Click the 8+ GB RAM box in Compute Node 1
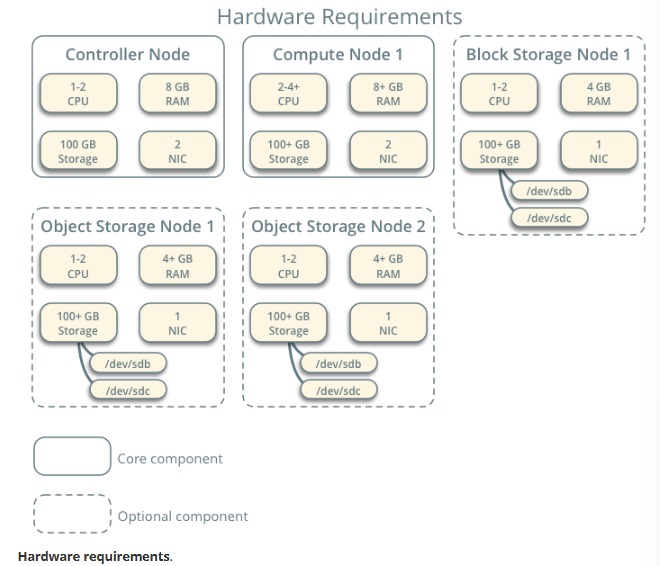The width and height of the screenshot is (660, 566). click(x=388, y=94)
